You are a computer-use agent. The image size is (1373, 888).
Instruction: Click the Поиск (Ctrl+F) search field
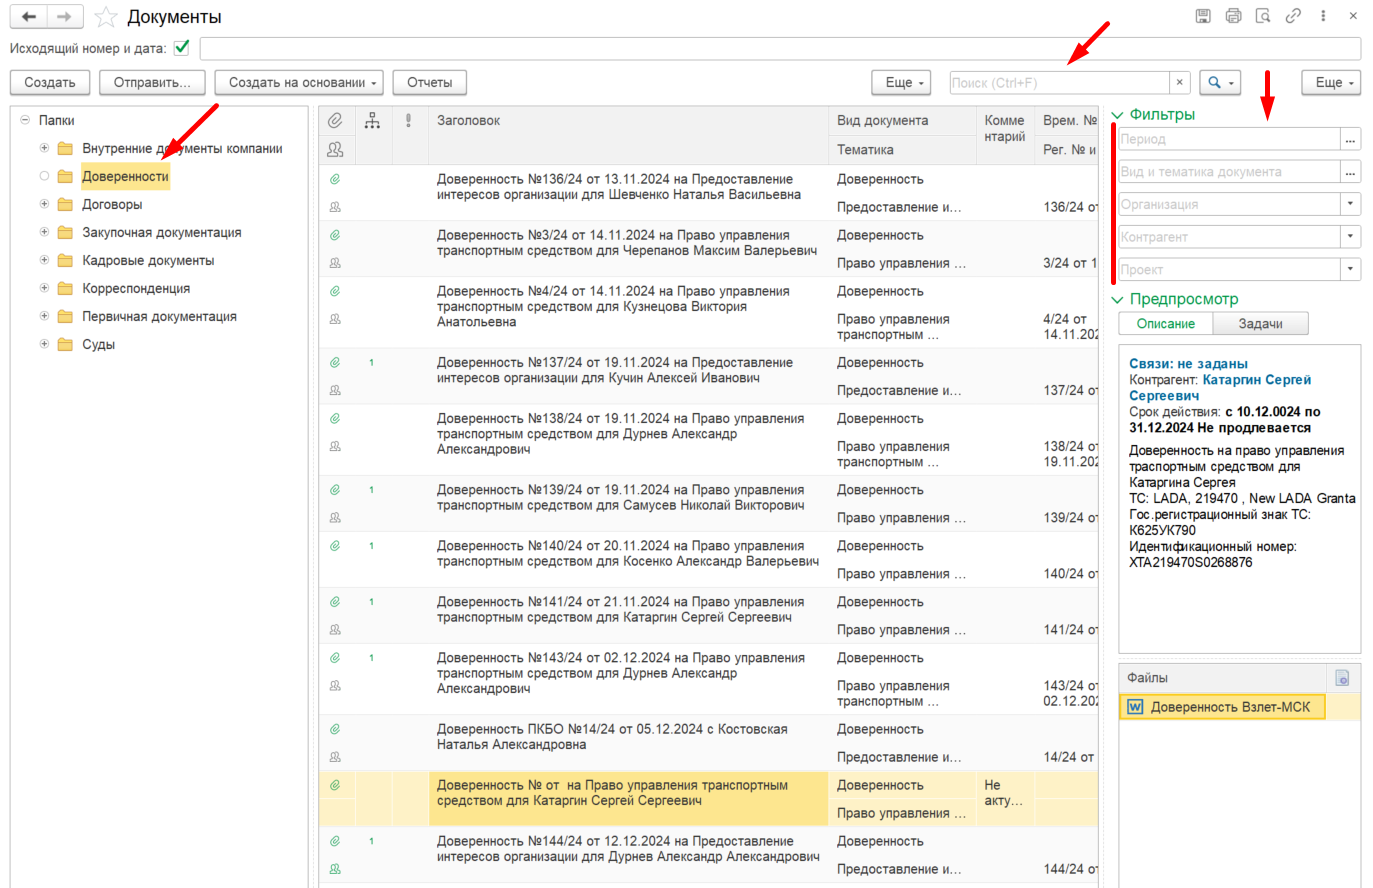(1059, 83)
